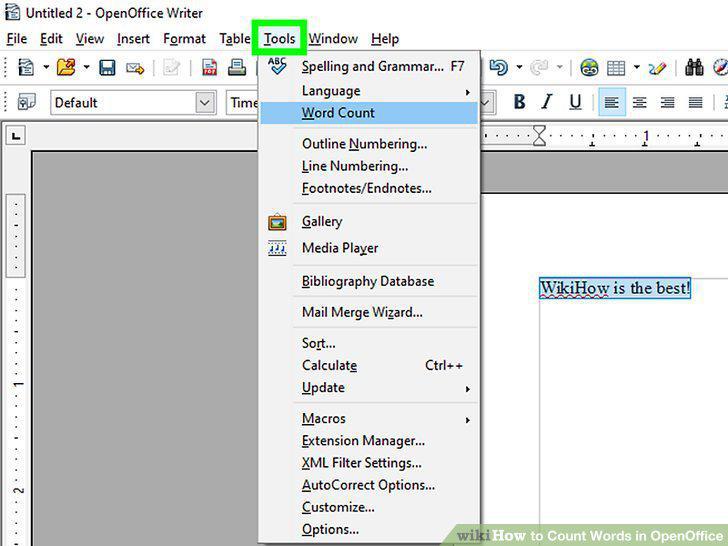Toggle Bold formatting
The width and height of the screenshot is (728, 546).
click(520, 102)
